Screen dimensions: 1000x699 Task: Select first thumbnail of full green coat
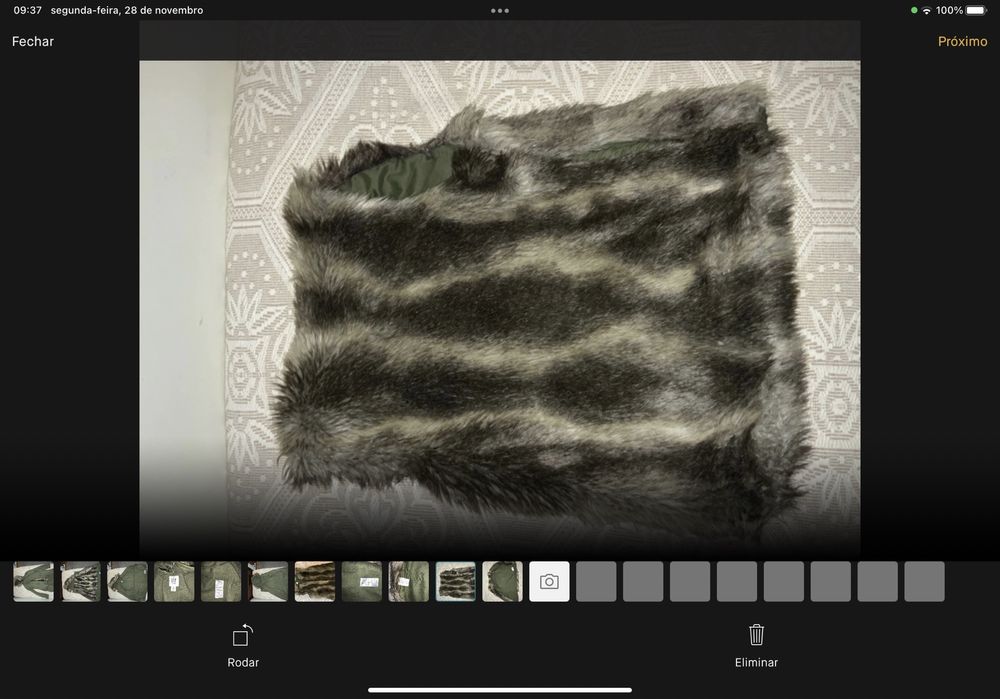34,582
